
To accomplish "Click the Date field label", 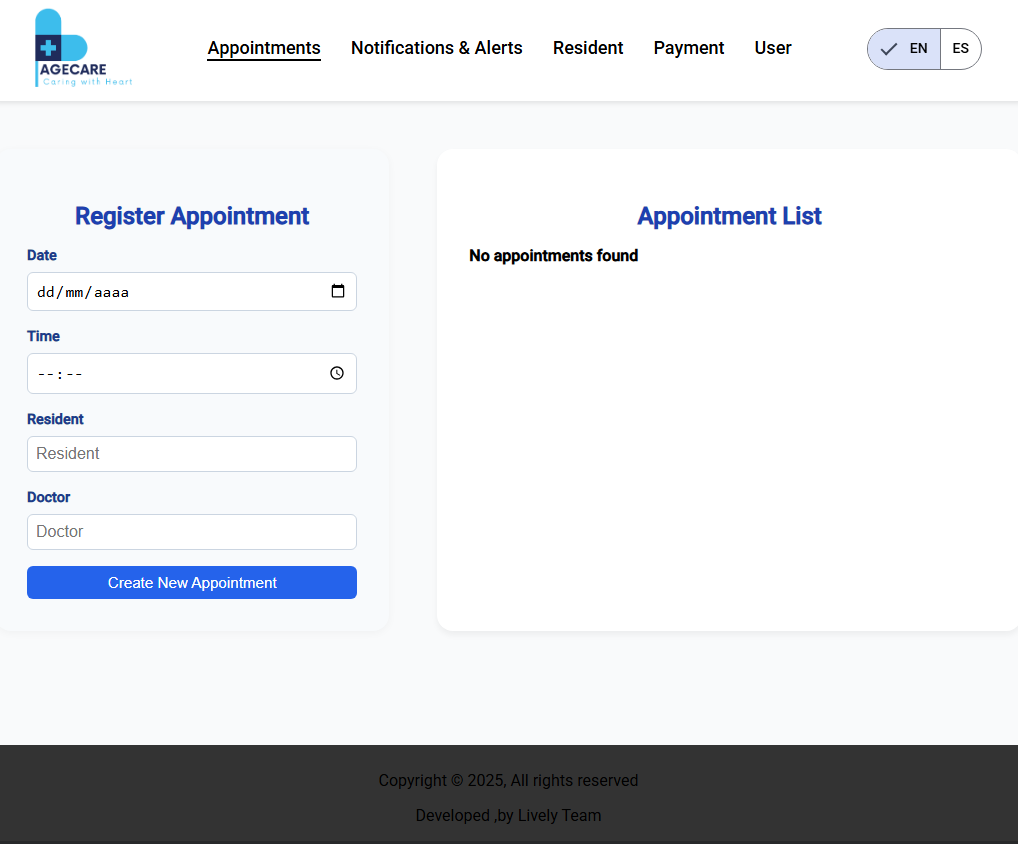I will coord(42,255).
